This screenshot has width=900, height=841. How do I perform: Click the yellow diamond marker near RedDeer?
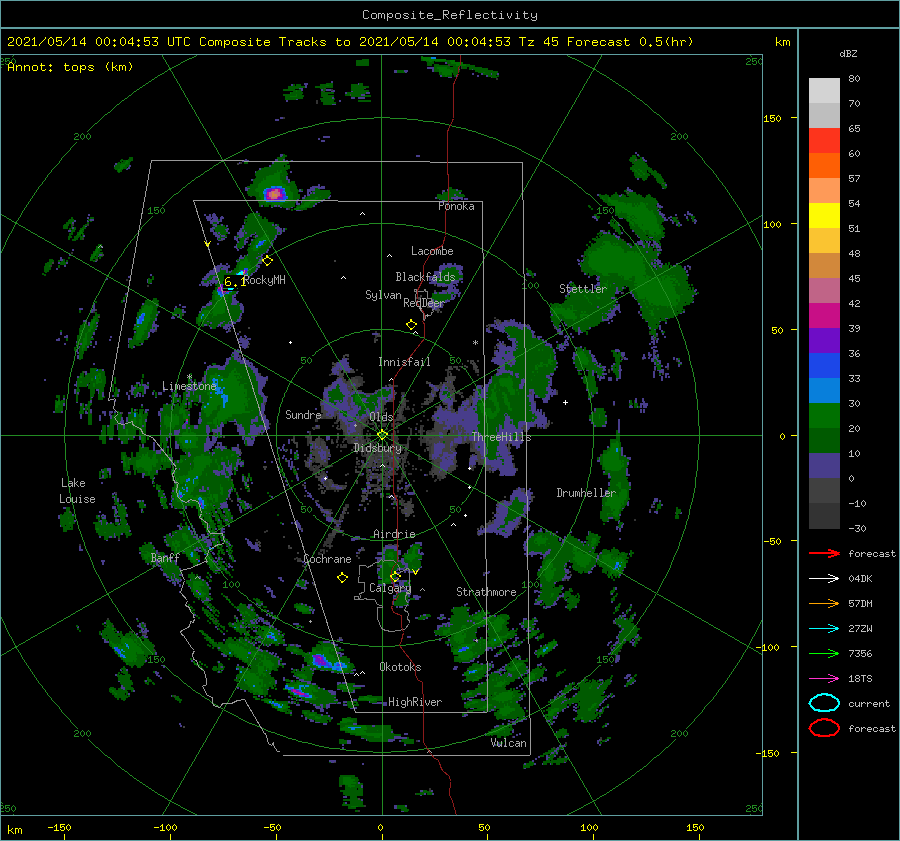pyautogui.click(x=411, y=325)
